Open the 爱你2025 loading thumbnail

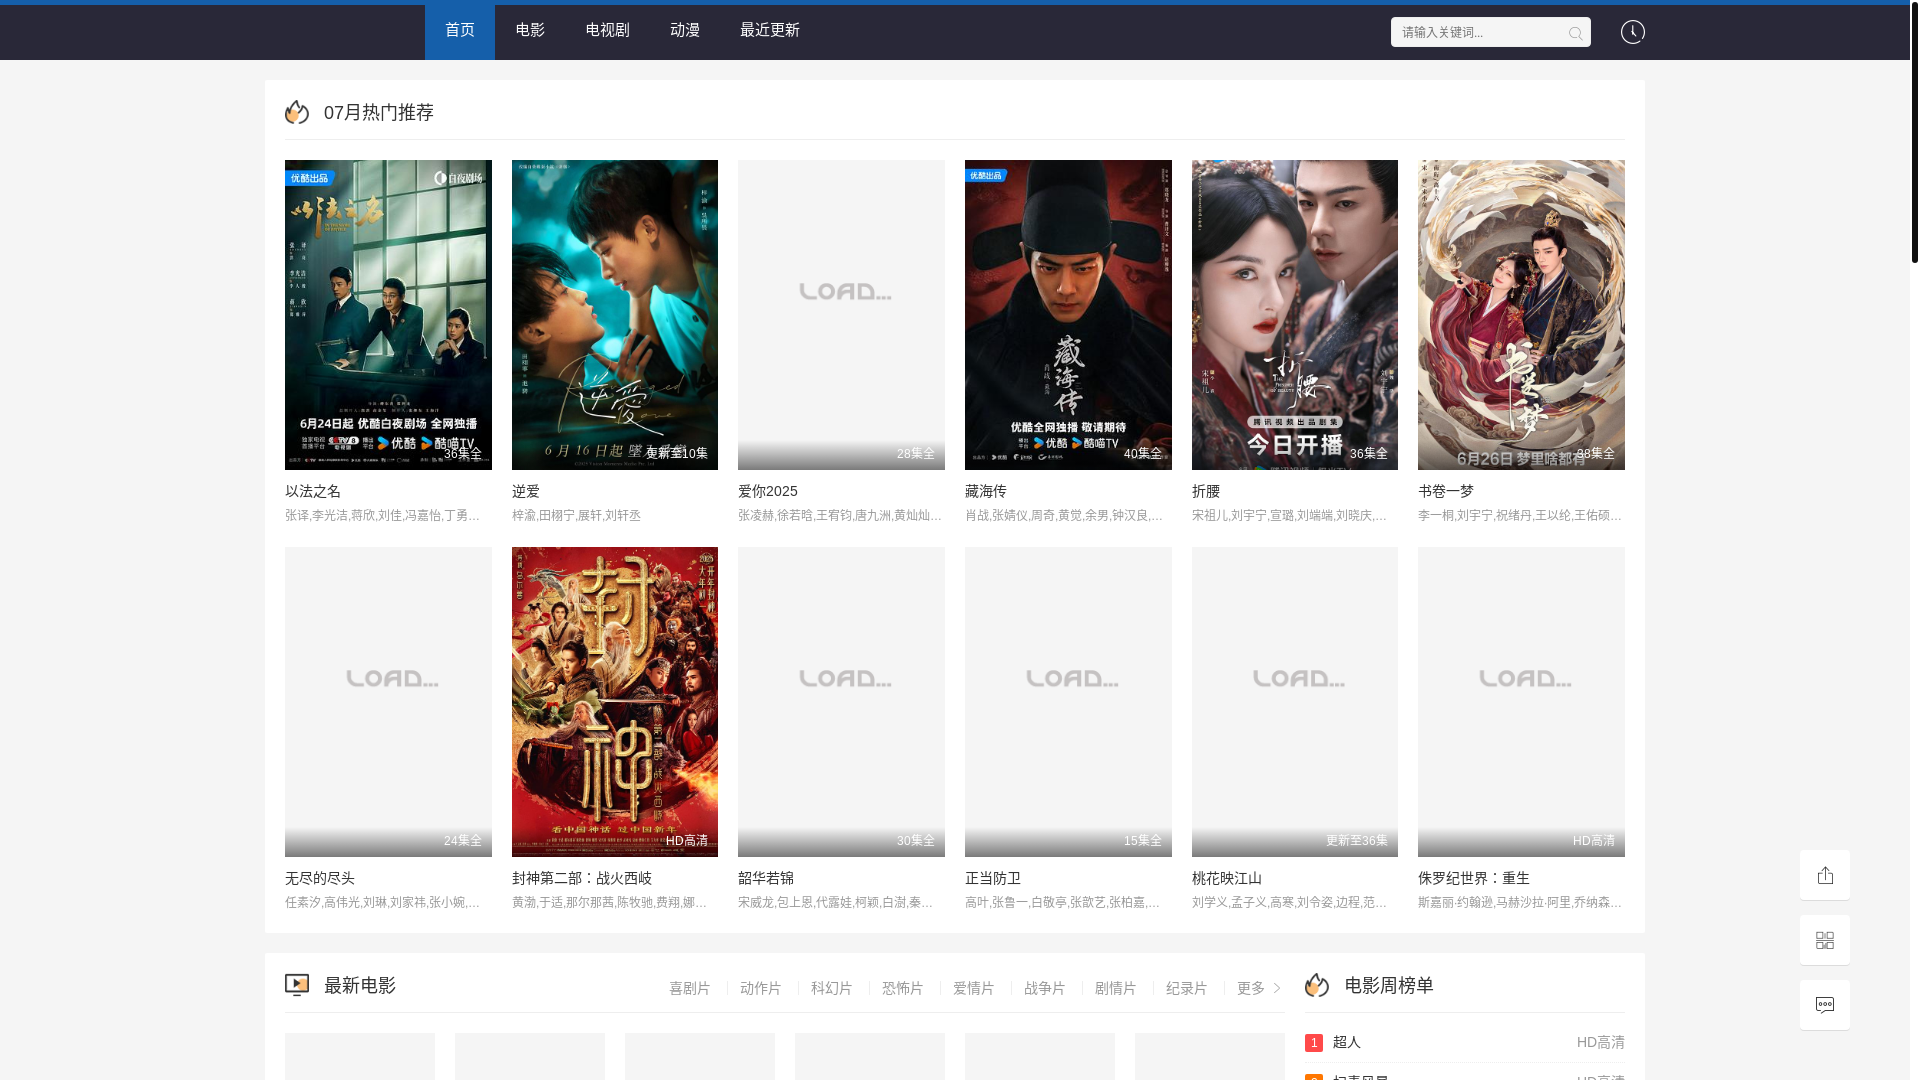tap(841, 315)
